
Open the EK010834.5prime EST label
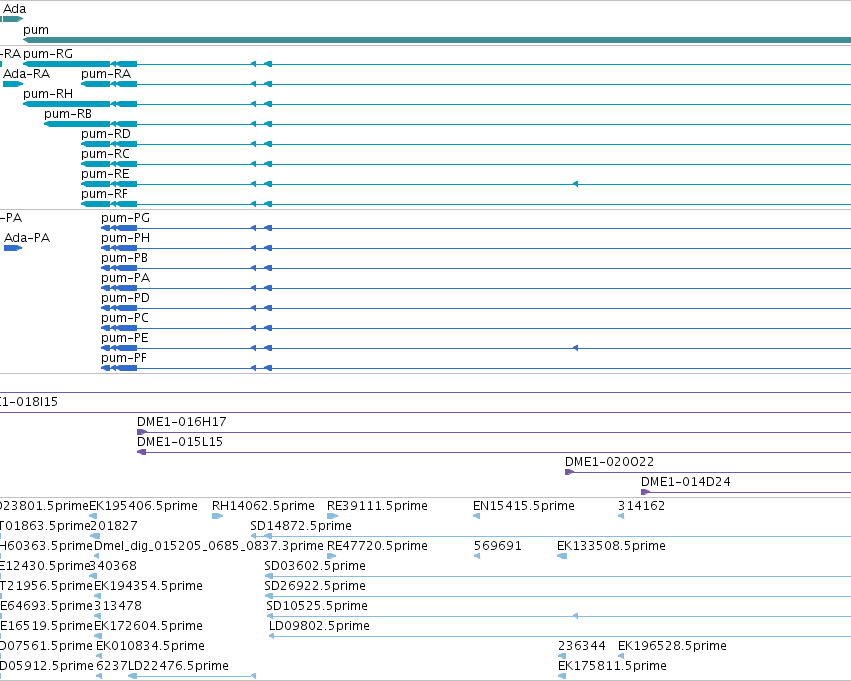150,646
